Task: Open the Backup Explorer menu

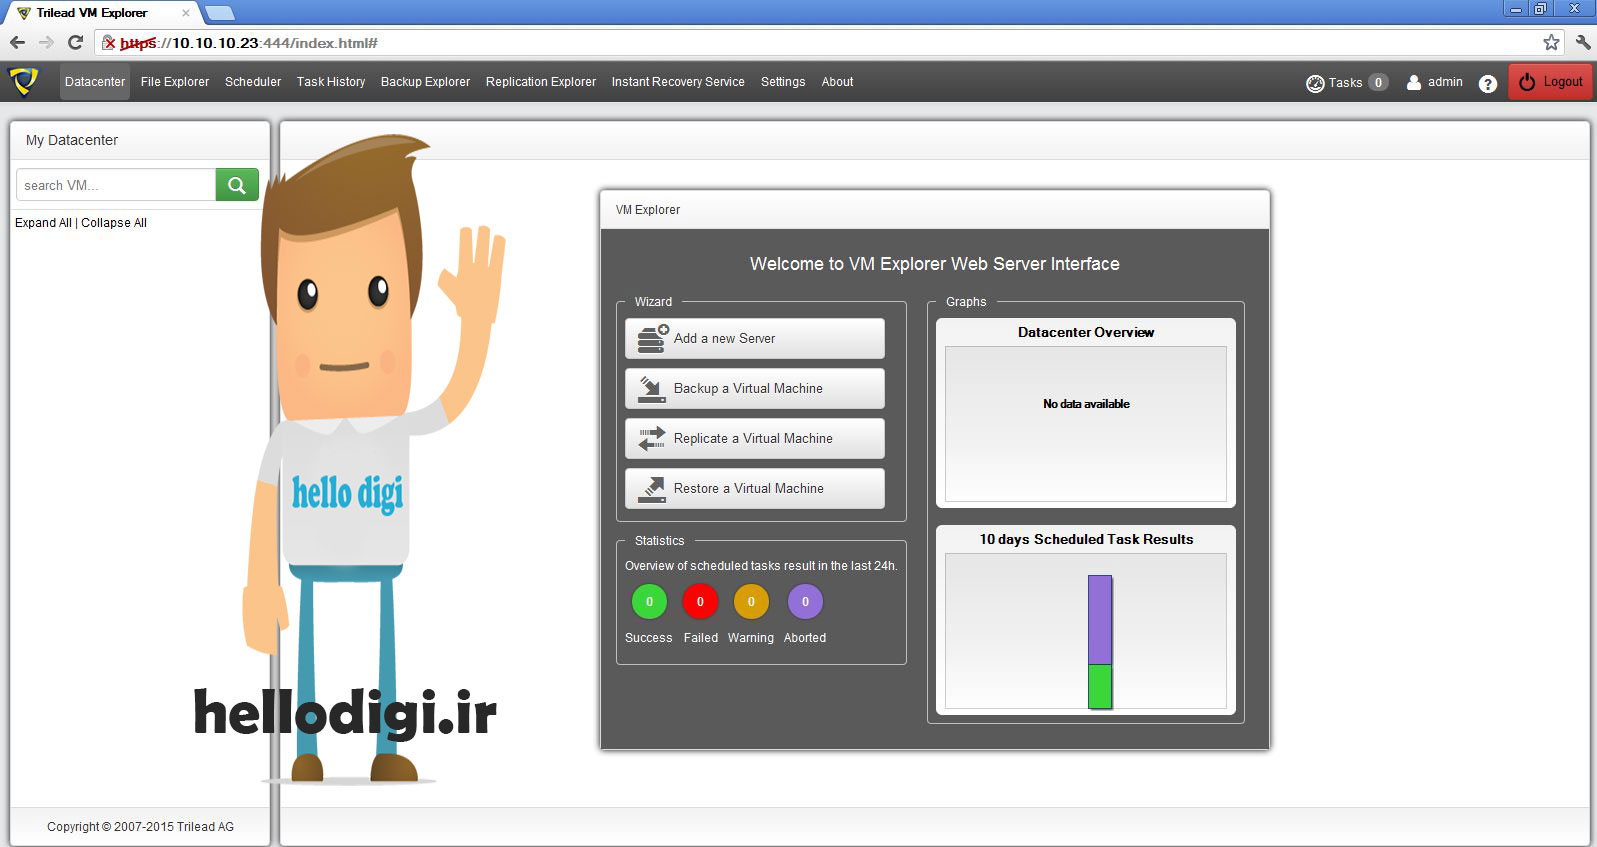Action: (425, 82)
